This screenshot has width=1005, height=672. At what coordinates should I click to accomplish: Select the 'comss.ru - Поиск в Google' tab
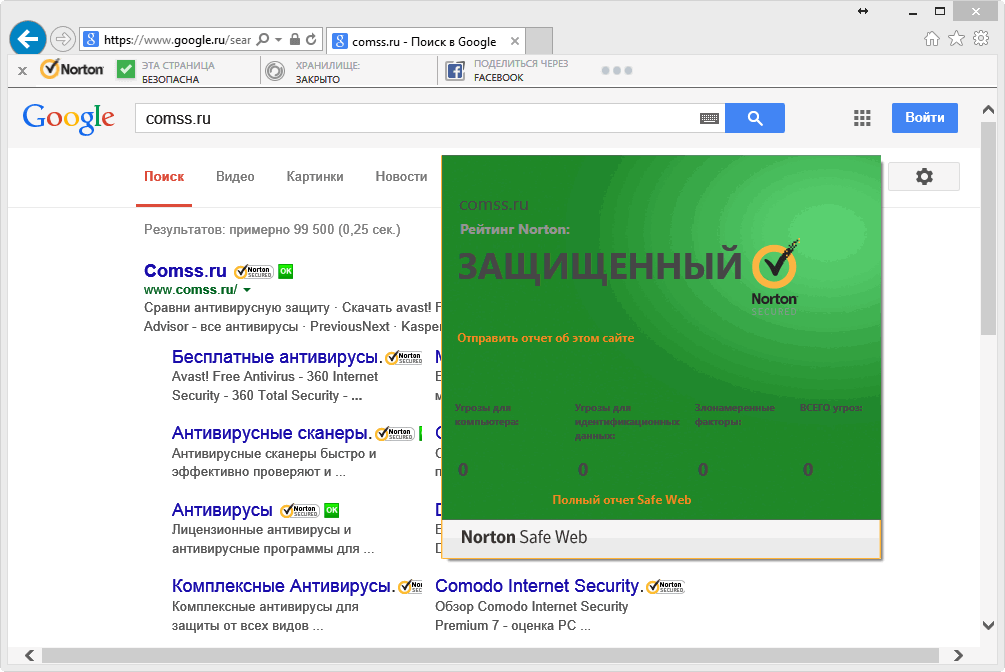coord(424,42)
